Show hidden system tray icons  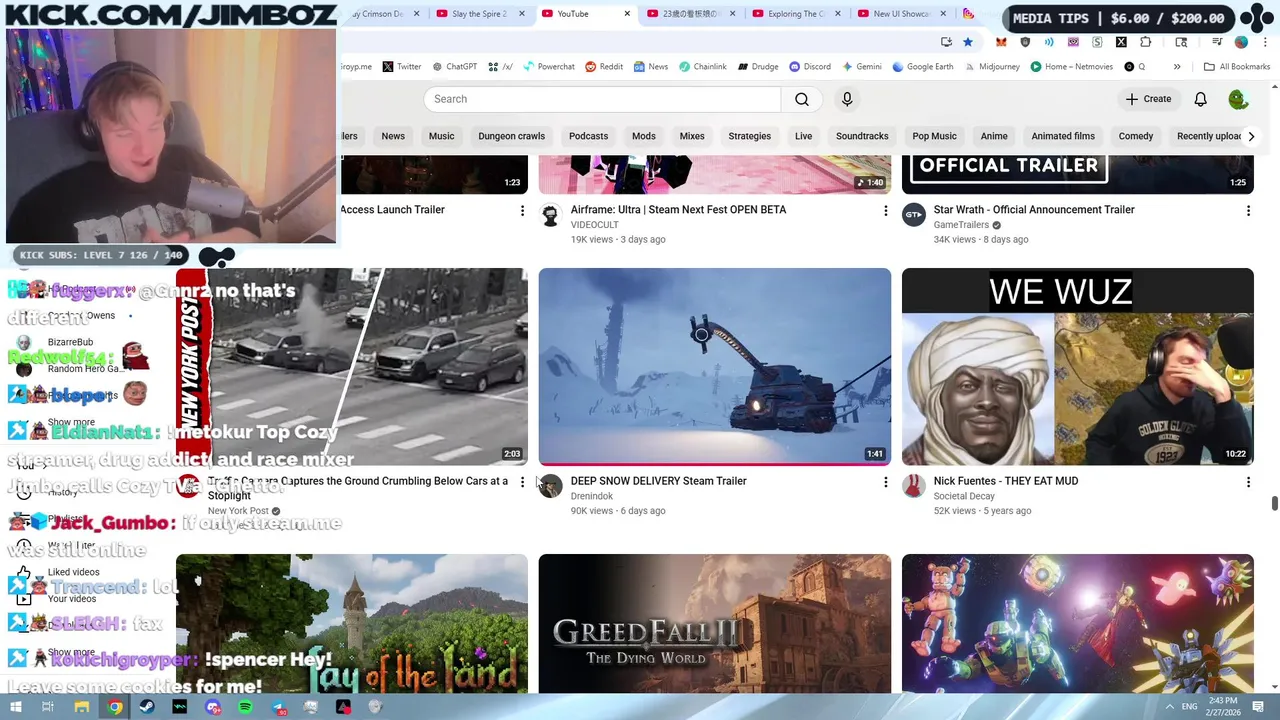pyautogui.click(x=1170, y=707)
